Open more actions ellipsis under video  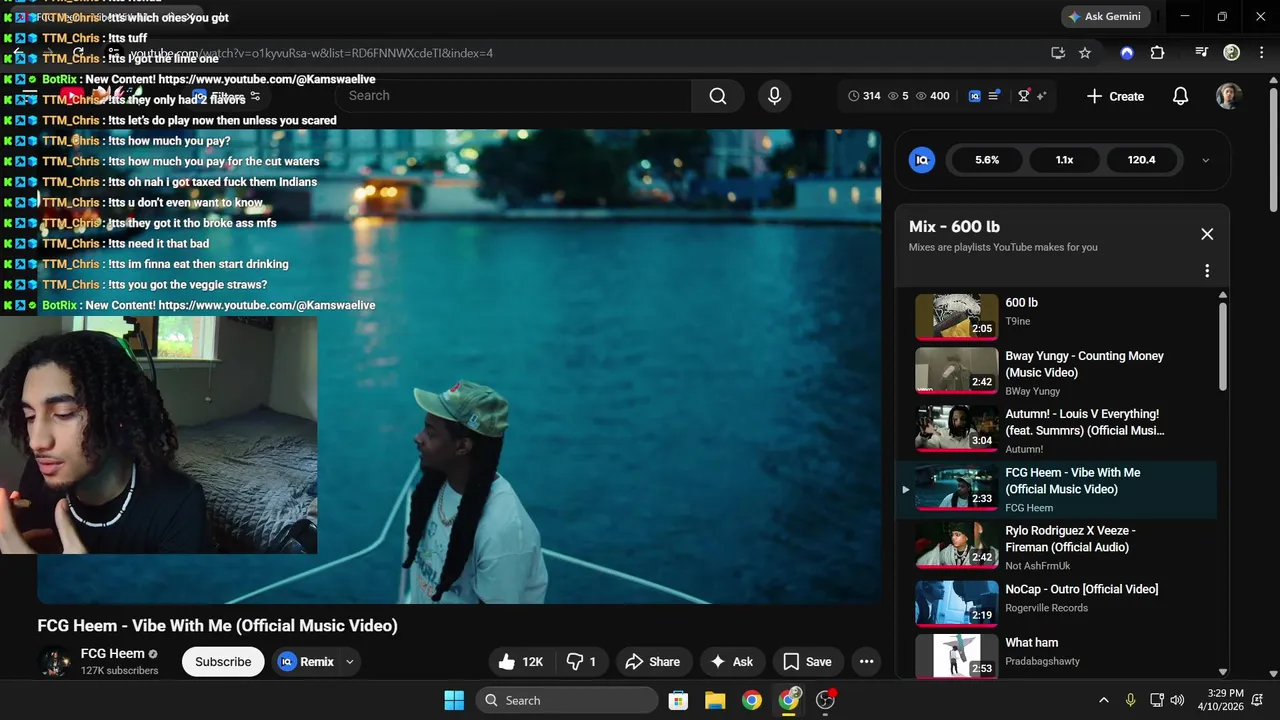click(x=866, y=662)
